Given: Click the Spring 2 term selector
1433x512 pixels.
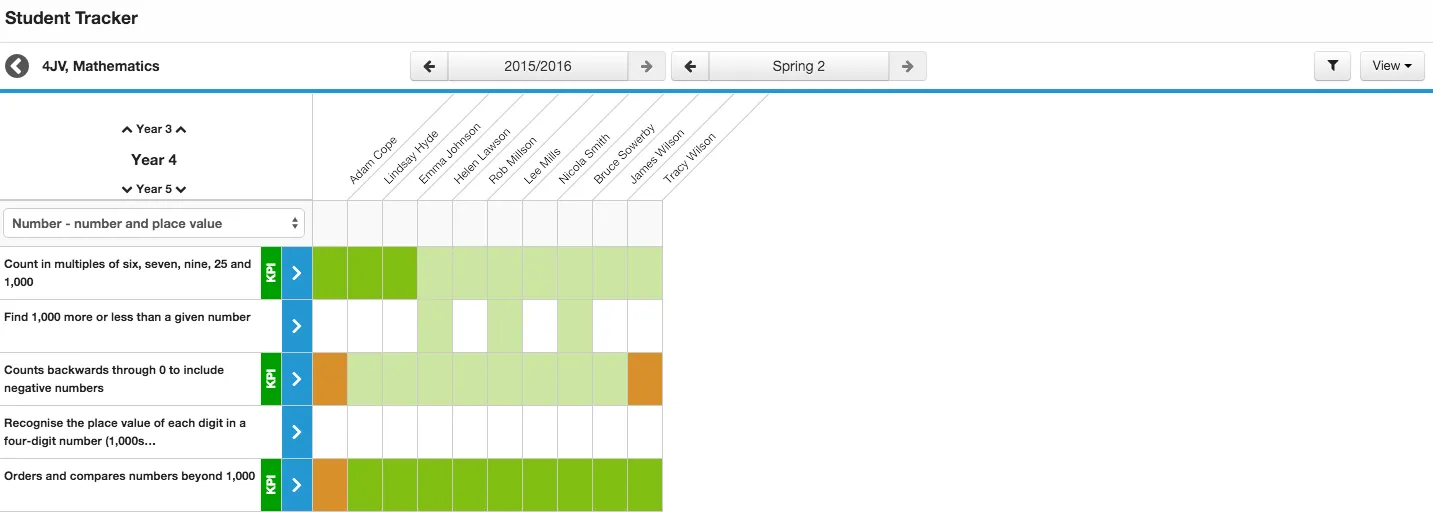Looking at the screenshot, I should (799, 66).
